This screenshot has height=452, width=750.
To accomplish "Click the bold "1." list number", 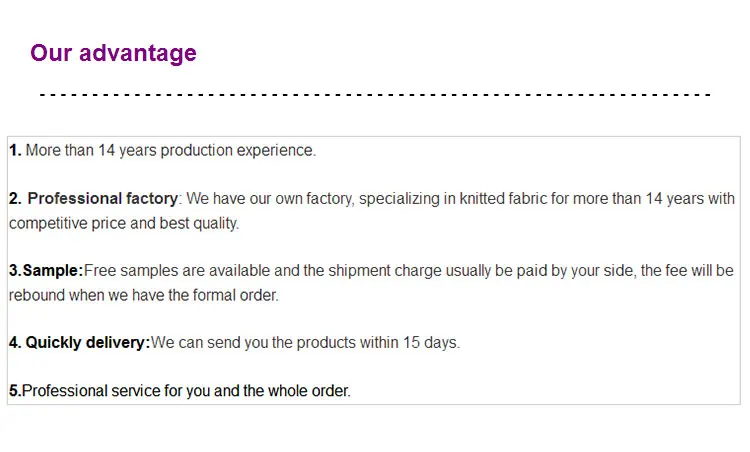I will tap(15, 151).
